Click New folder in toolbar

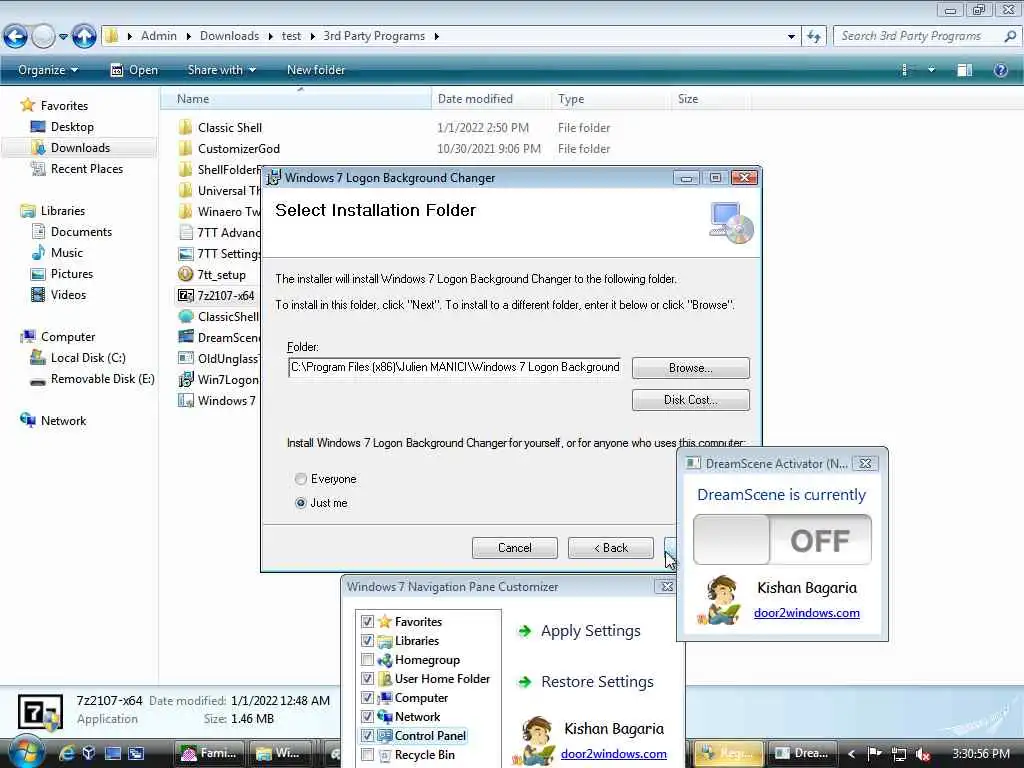316,70
